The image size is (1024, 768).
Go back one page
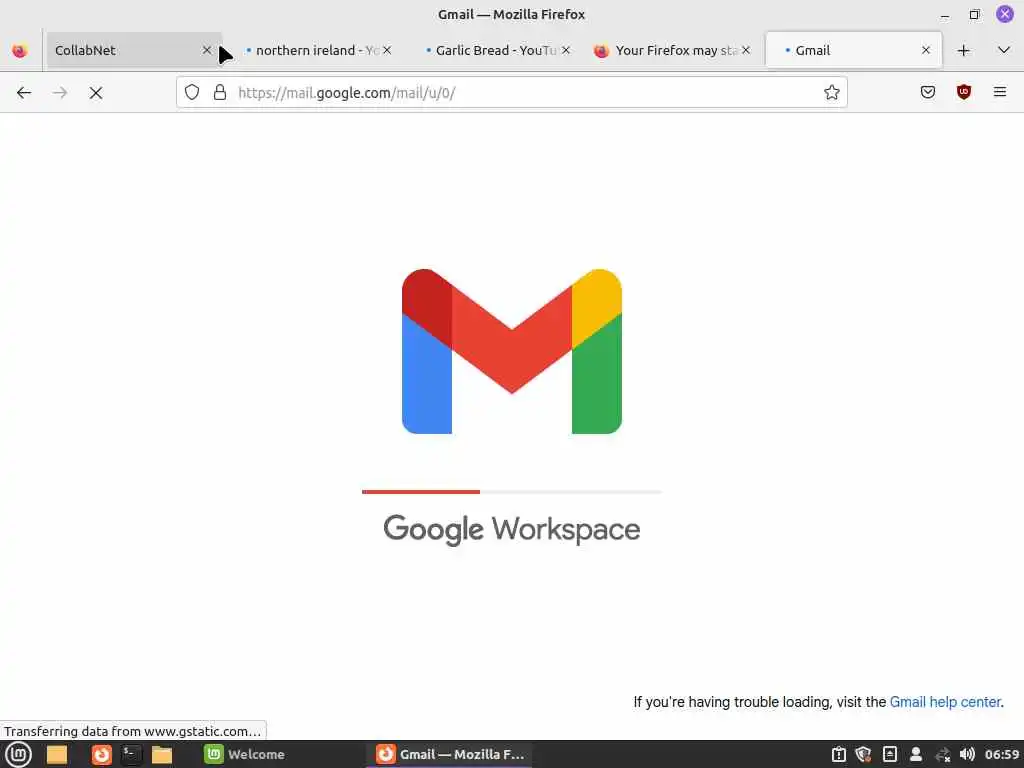[24, 93]
